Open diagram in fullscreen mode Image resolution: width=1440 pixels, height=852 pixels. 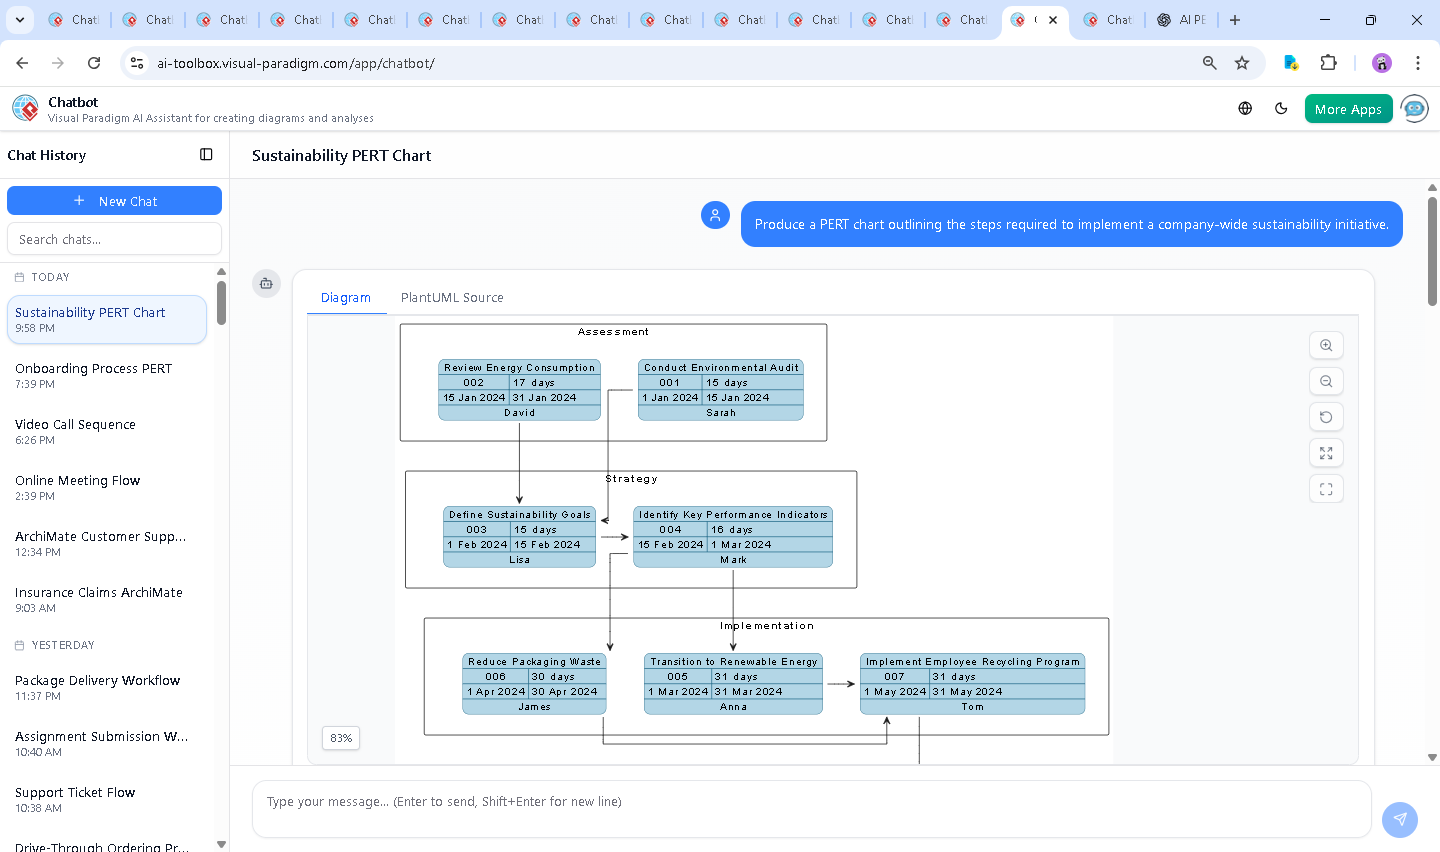[1326, 489]
